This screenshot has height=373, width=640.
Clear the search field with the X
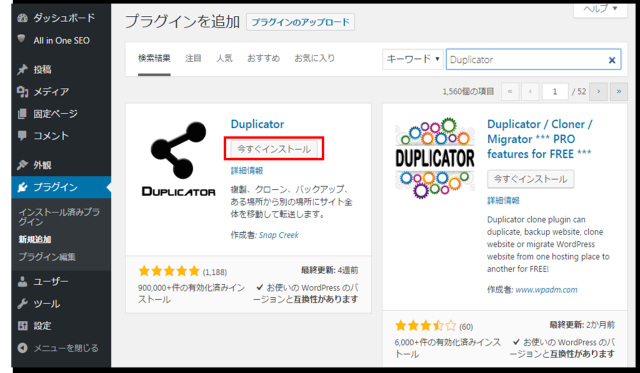pyautogui.click(x=612, y=60)
